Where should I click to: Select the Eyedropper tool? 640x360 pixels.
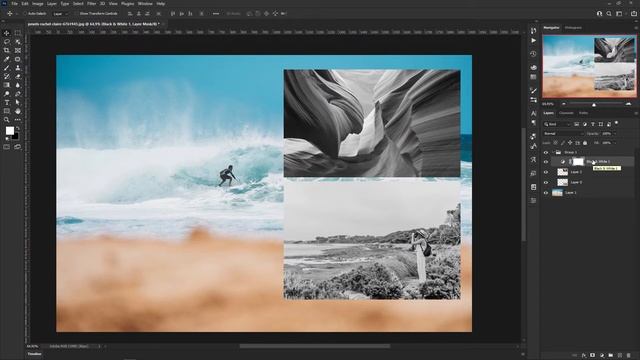click(7, 59)
